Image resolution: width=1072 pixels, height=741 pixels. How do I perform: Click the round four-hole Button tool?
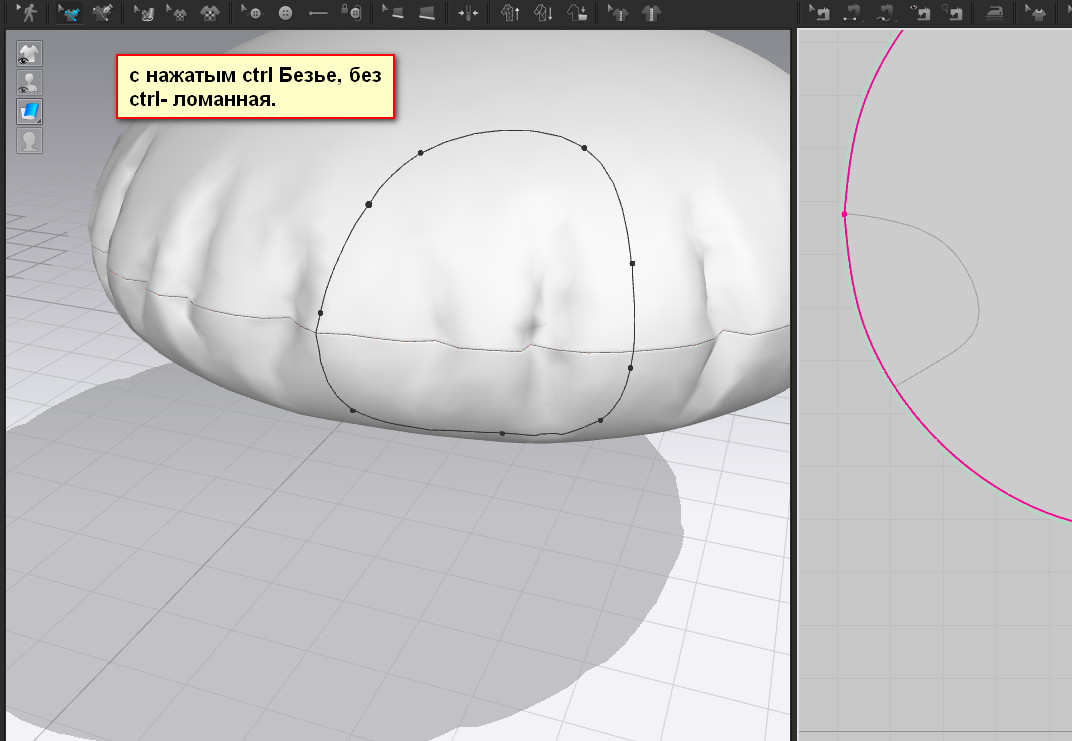286,13
